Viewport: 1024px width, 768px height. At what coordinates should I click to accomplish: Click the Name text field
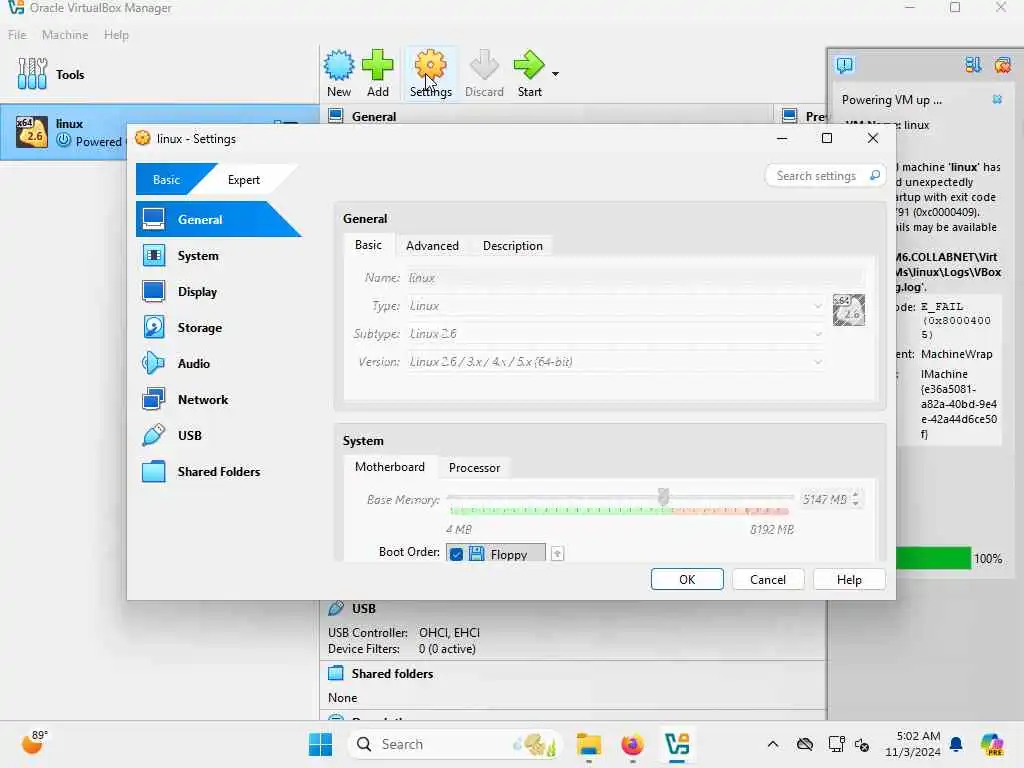pyautogui.click(x=636, y=278)
